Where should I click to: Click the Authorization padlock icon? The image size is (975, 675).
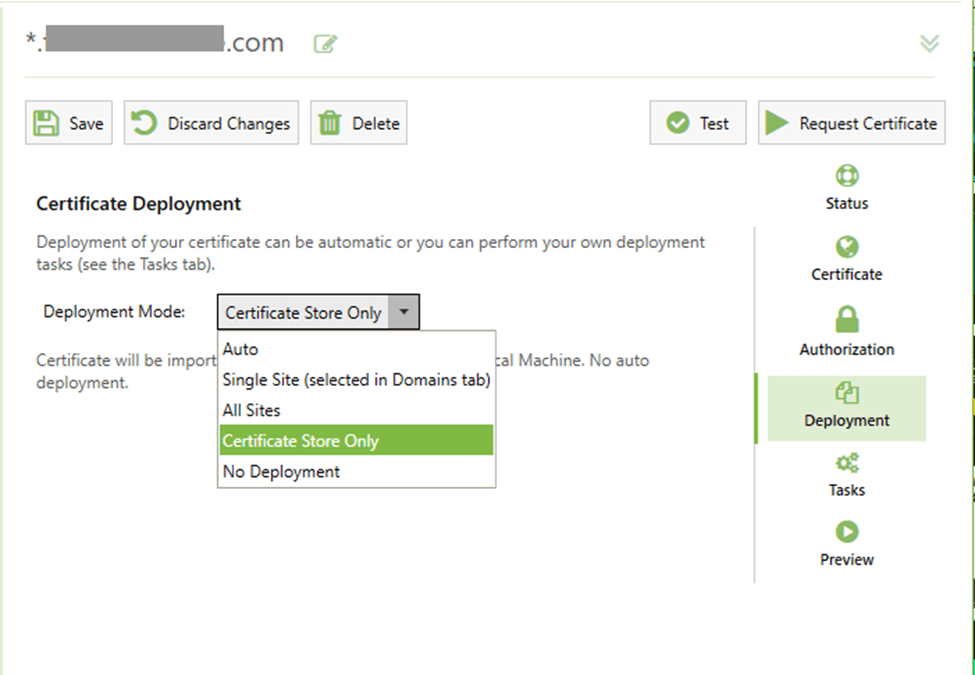point(847,319)
